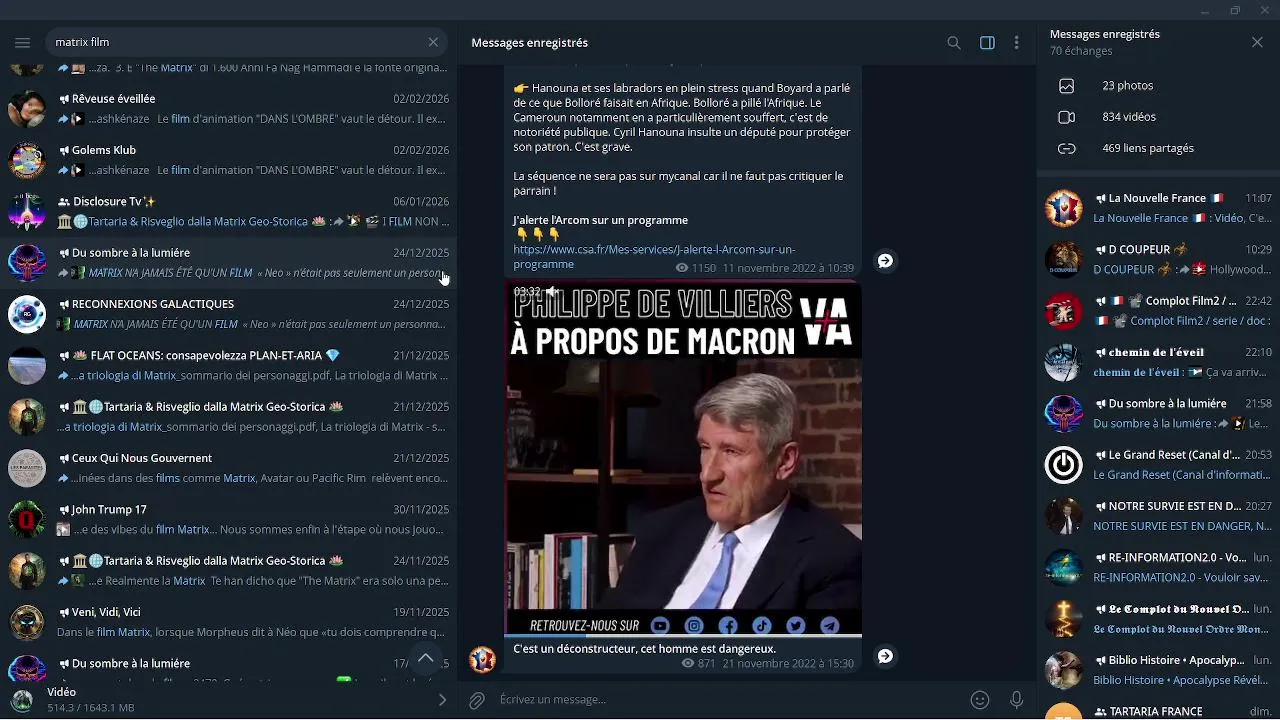Forward the Philippe de Villiers video
This screenshot has width=1280, height=720.
pos(885,656)
